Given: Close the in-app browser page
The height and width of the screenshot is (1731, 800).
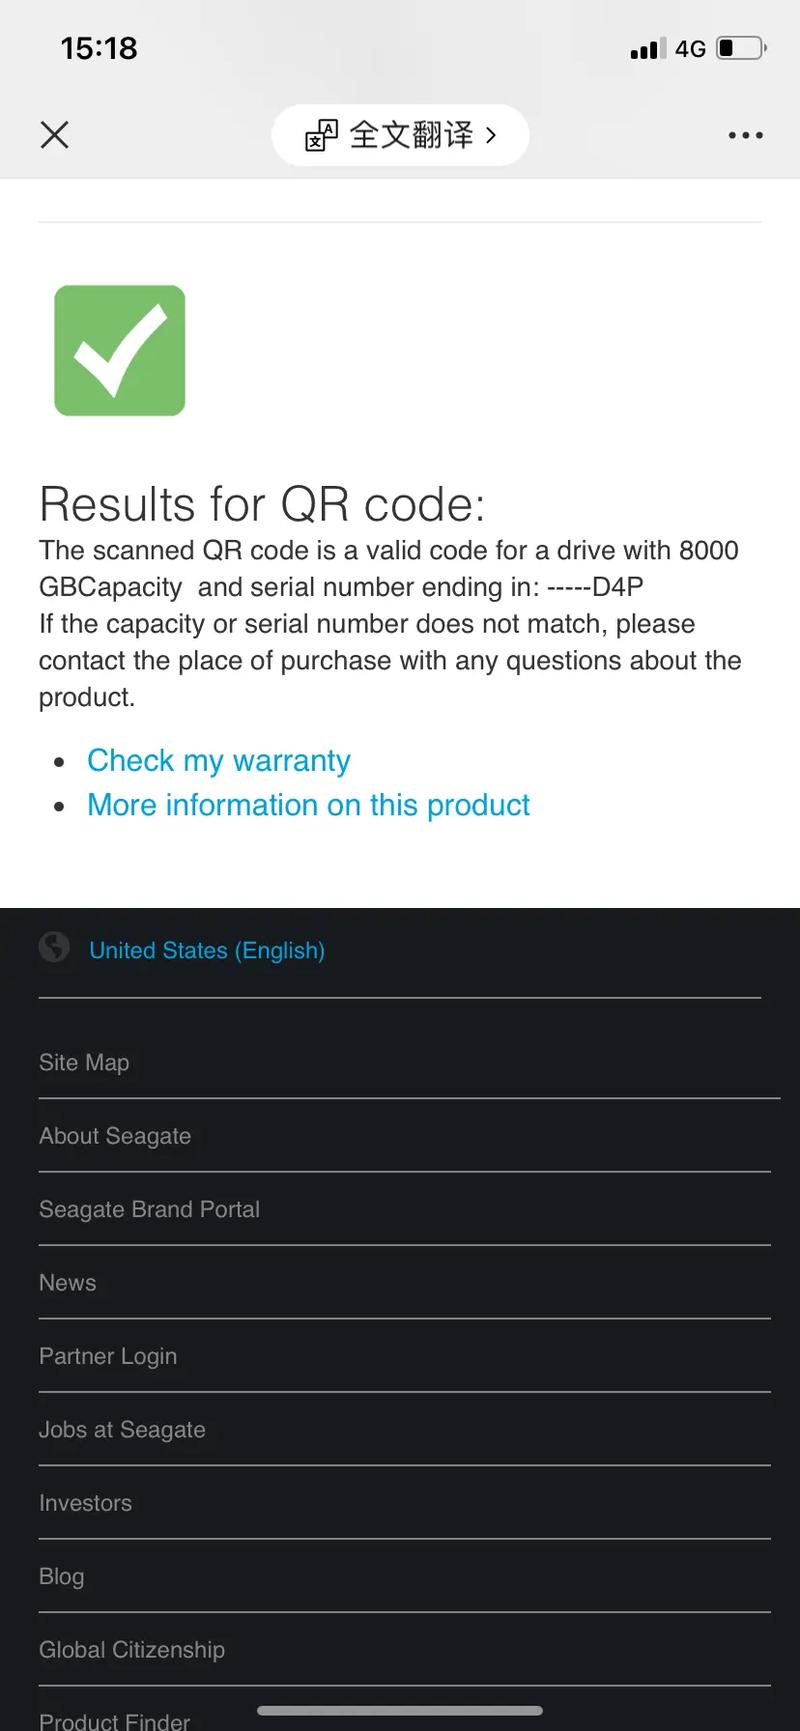Looking at the screenshot, I should click(x=54, y=135).
